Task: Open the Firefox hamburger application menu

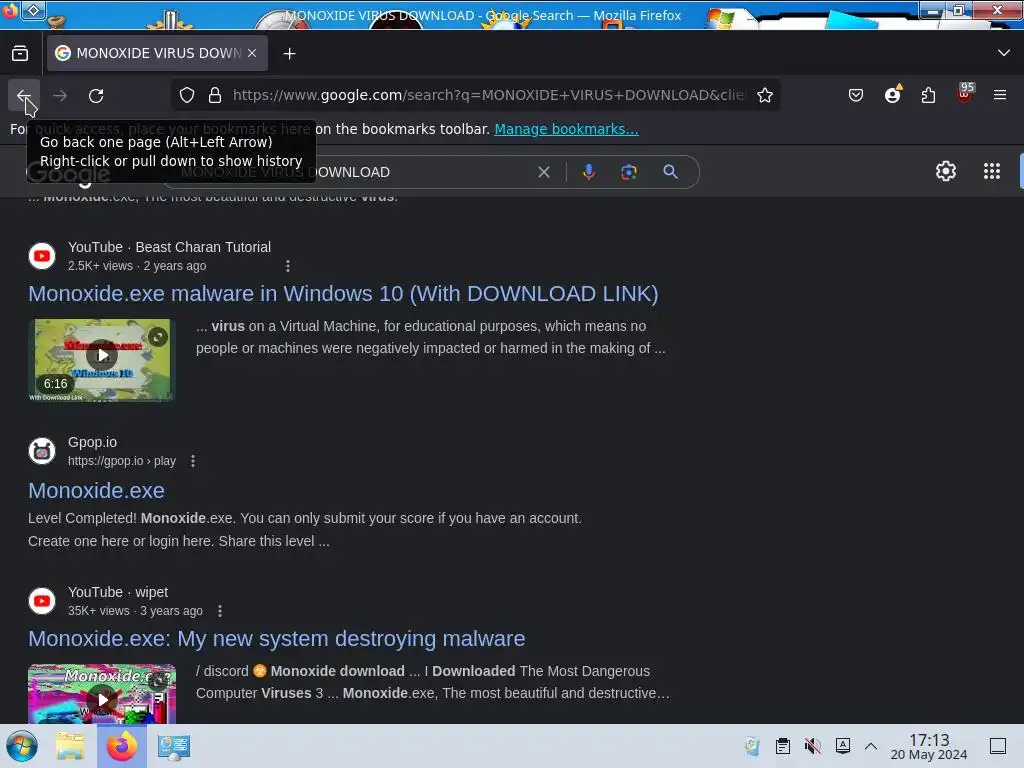Action: click(x=999, y=95)
